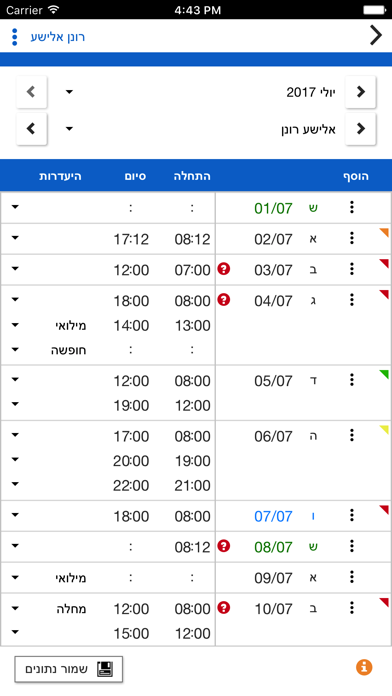Select the הוסף column header

[356, 176]
